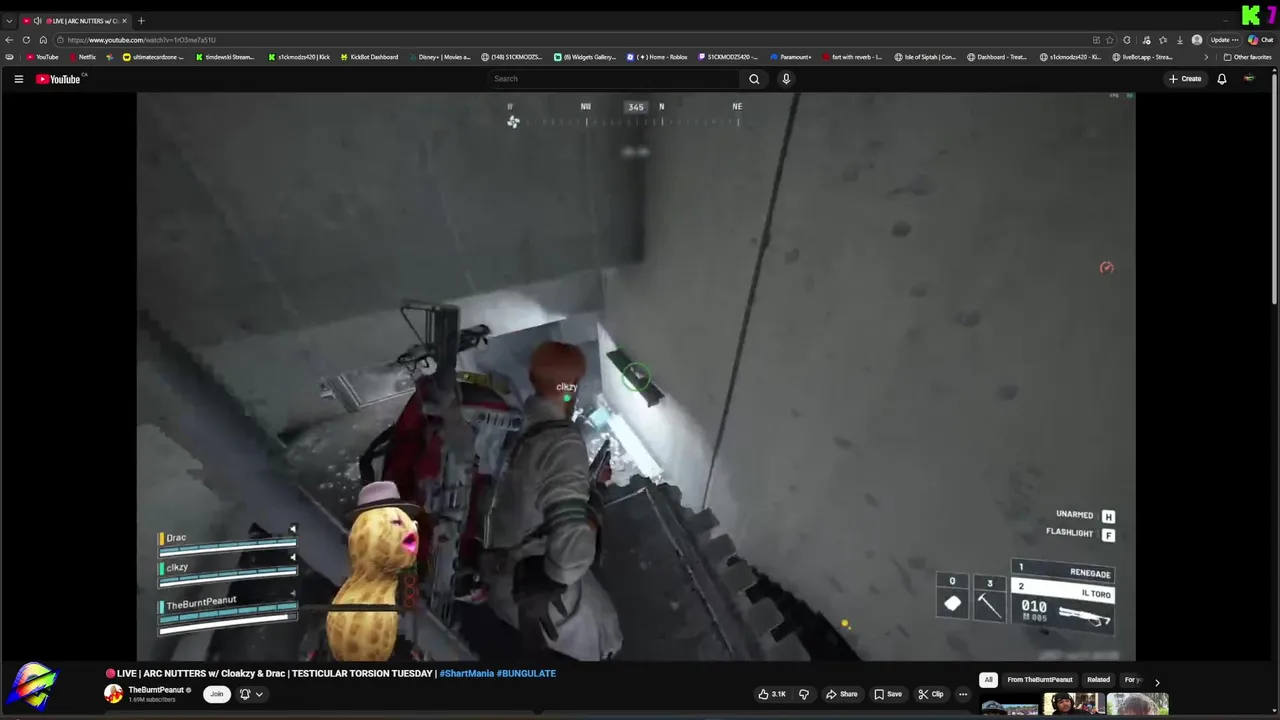The width and height of the screenshot is (1280, 720).
Task: Go back with browser back arrow
Action: (9, 40)
